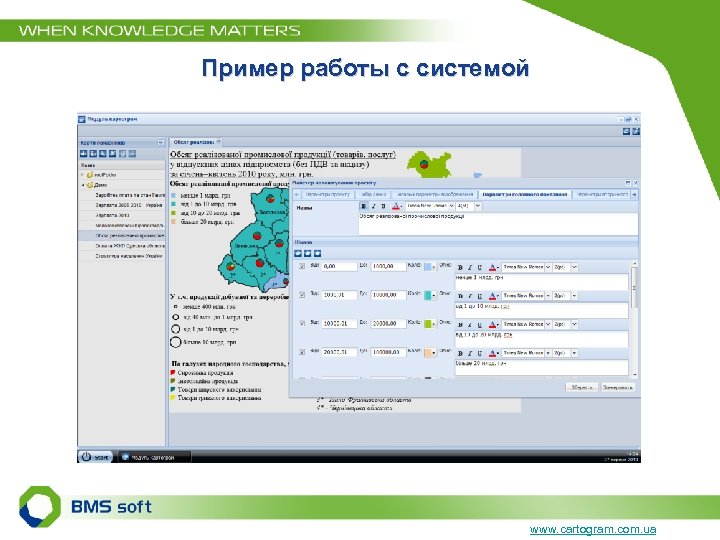Click fourth icon in left panel toolbar
This screenshot has width=720, height=540.
112,154
